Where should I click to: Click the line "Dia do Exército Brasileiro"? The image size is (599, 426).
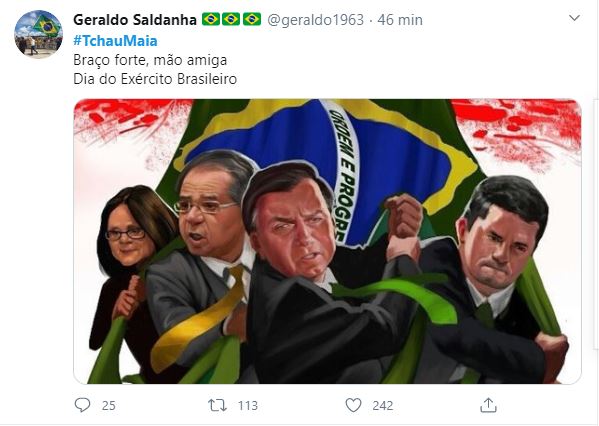coord(155,79)
